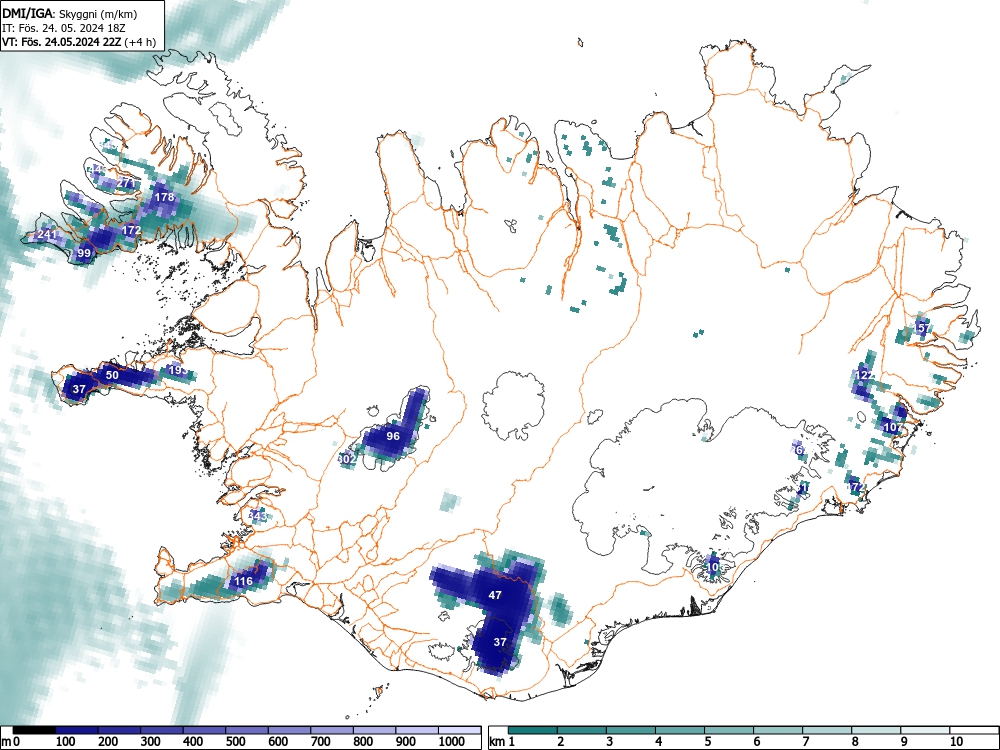Click the 'IT: Fös. 24. 05. 2024 18Z' line
The width and height of the screenshot is (1000, 750).
click(64, 28)
